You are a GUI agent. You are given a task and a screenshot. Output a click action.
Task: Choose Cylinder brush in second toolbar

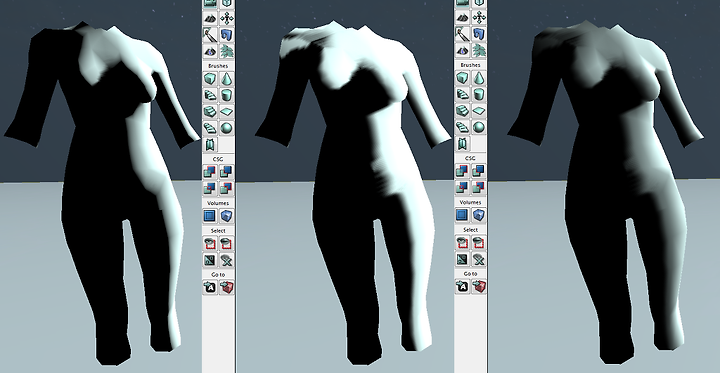coord(479,95)
